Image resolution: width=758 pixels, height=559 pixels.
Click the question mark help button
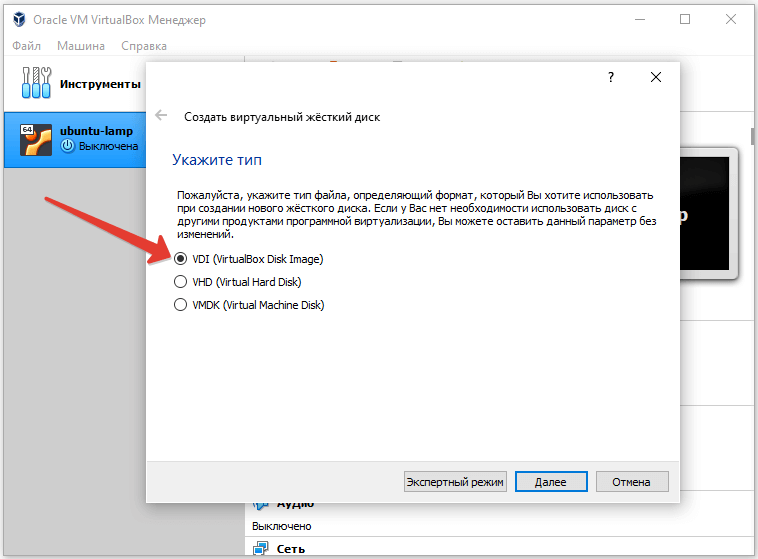coord(611,77)
